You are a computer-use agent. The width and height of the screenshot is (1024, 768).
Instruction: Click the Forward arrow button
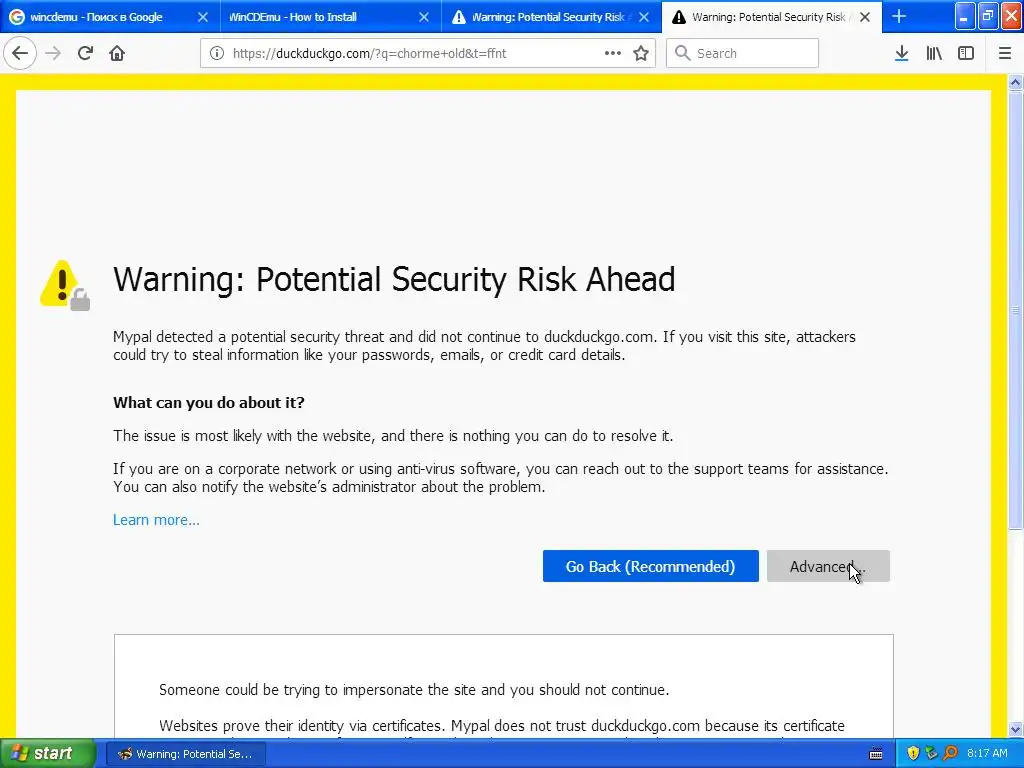coord(53,53)
